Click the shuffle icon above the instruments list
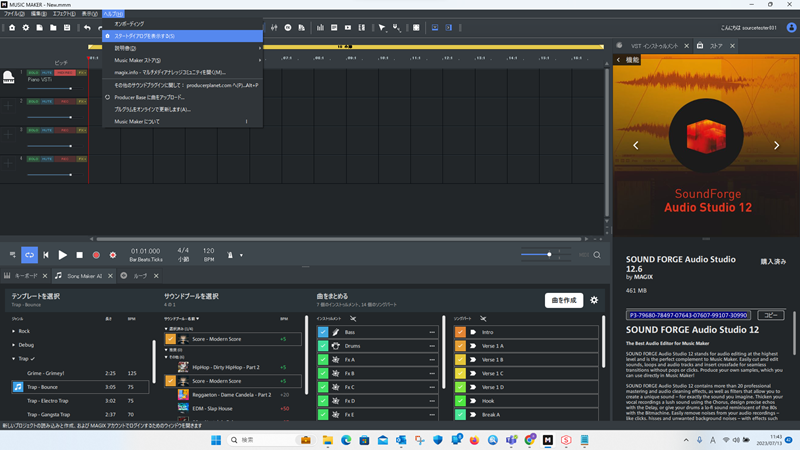800x450 pixels. tap(353, 318)
